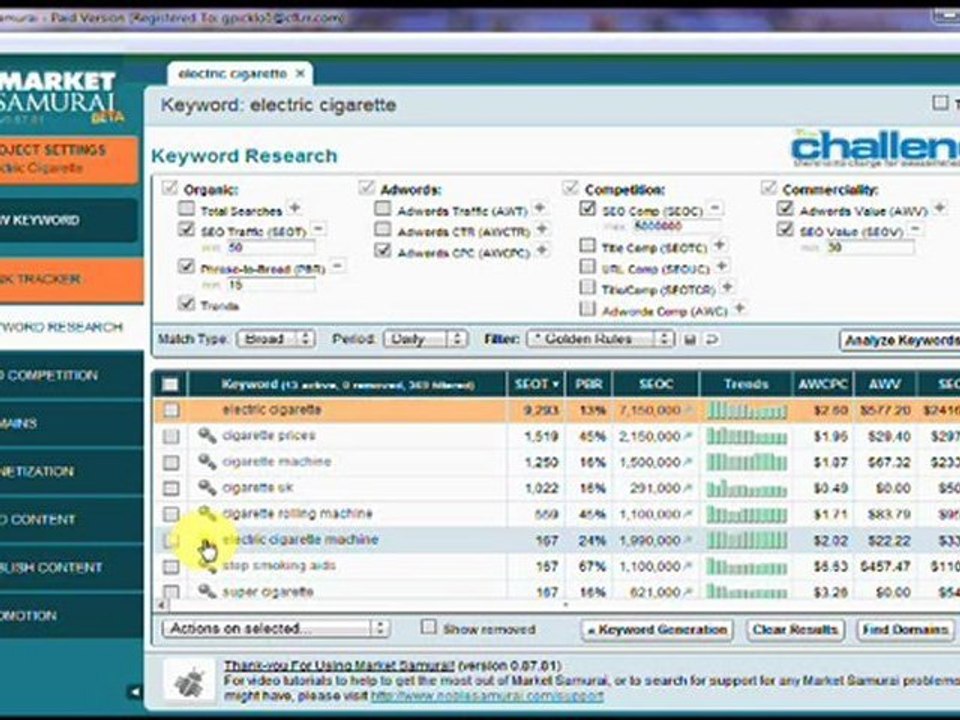Click plus icon beside Adwords CTR (AWCTR)
This screenshot has height=720, width=960.
coord(542,229)
